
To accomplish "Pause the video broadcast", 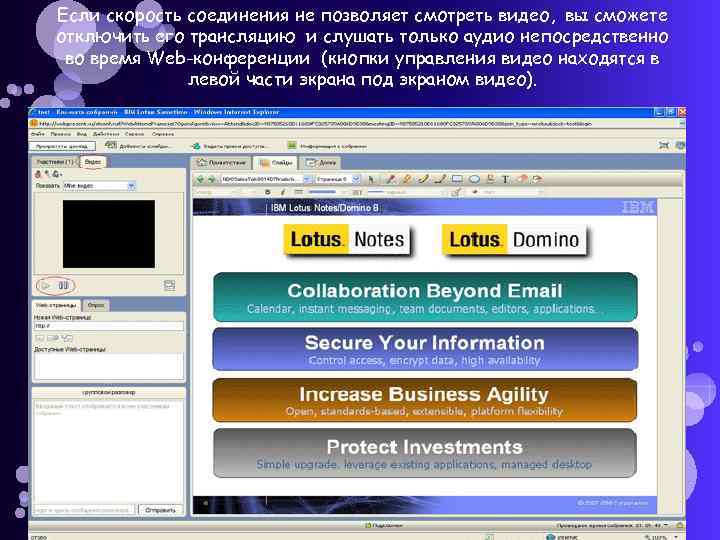I will pyautogui.click(x=63, y=286).
